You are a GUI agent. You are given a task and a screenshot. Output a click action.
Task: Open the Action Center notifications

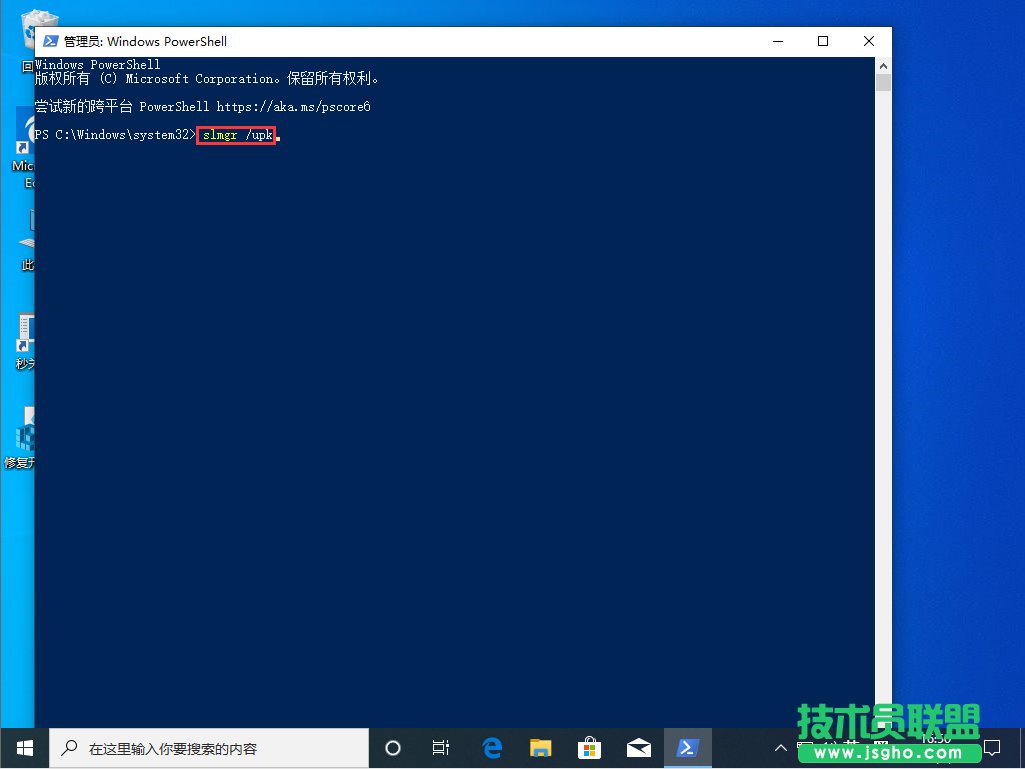pyautogui.click(x=992, y=747)
